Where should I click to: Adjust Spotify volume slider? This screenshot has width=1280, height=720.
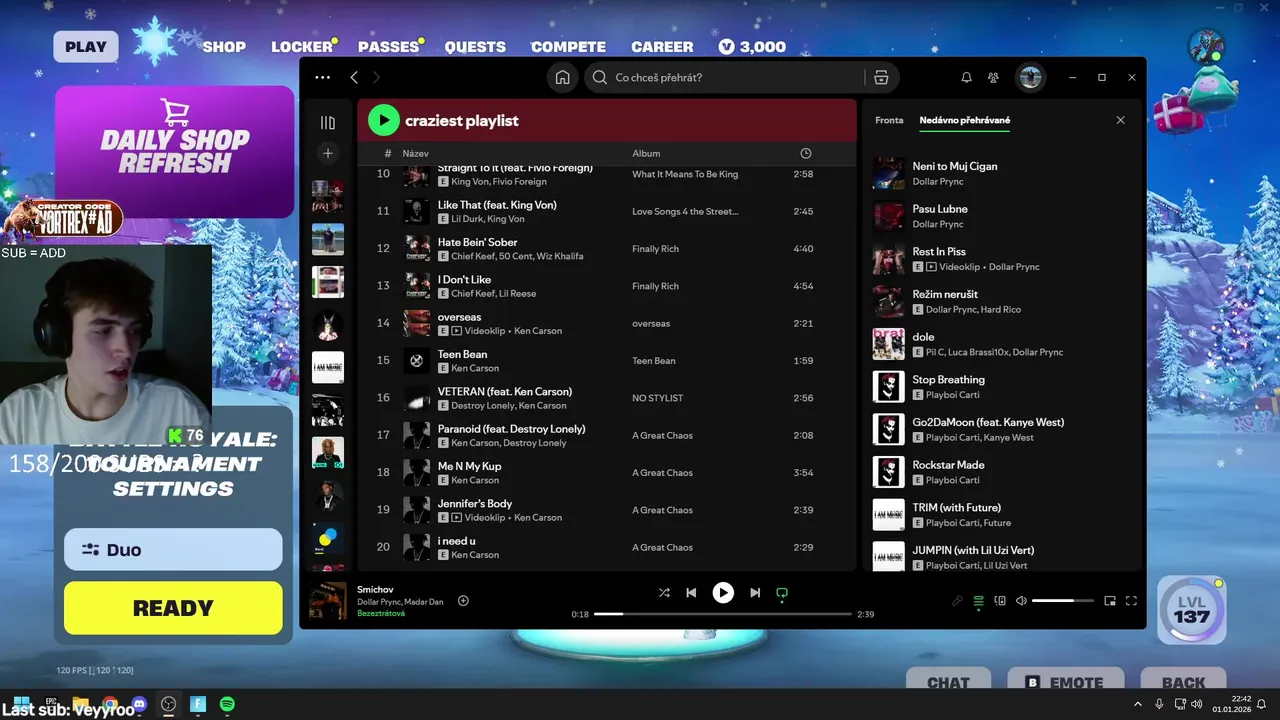coord(1061,601)
